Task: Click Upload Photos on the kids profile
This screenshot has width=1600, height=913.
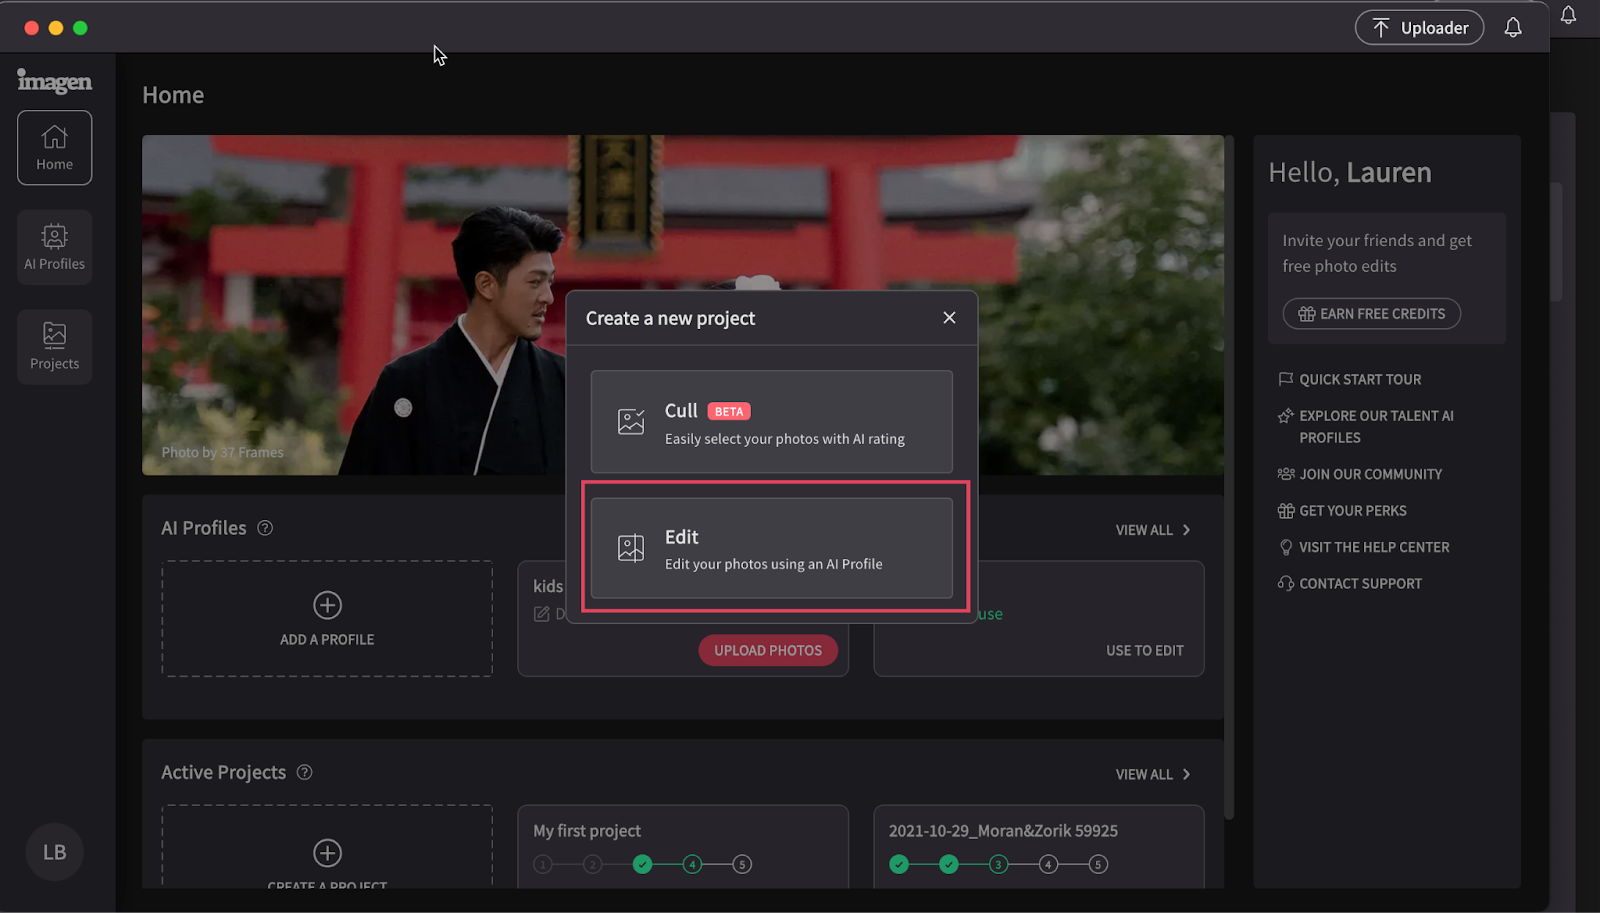Action: [x=768, y=650]
